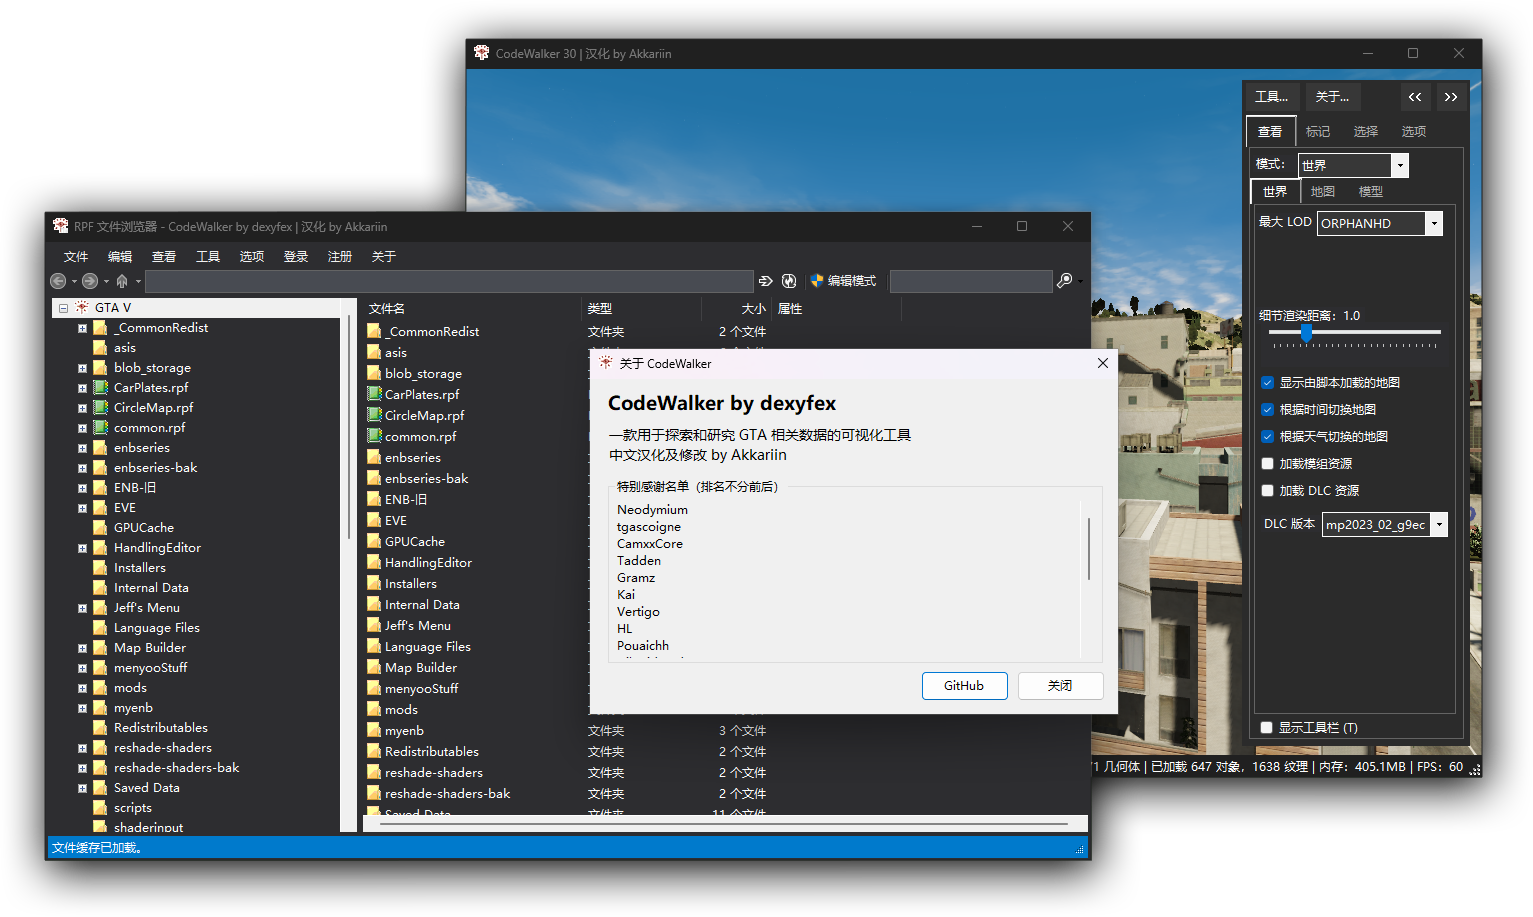Viewport: 1533px width, 917px height.
Task: Switch to the 模型 sub-tab
Action: [x=1371, y=191]
